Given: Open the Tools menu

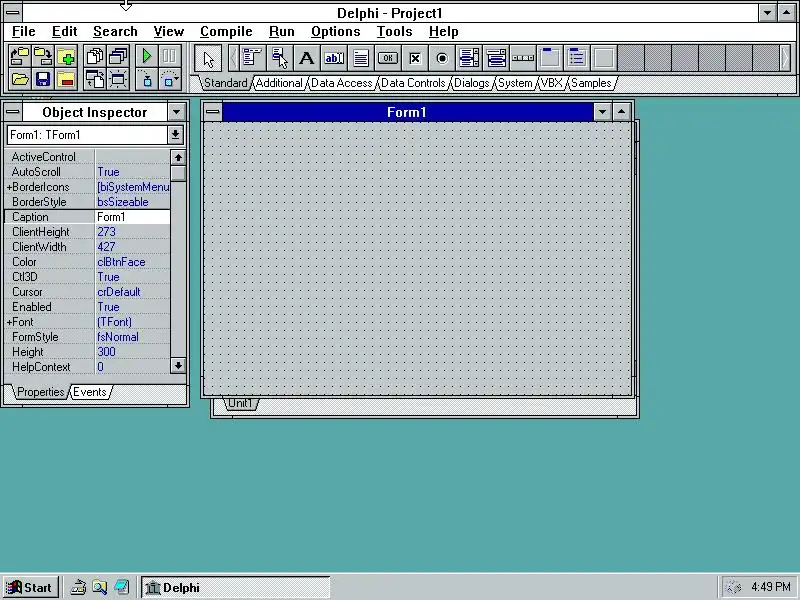Looking at the screenshot, I should 394,32.
